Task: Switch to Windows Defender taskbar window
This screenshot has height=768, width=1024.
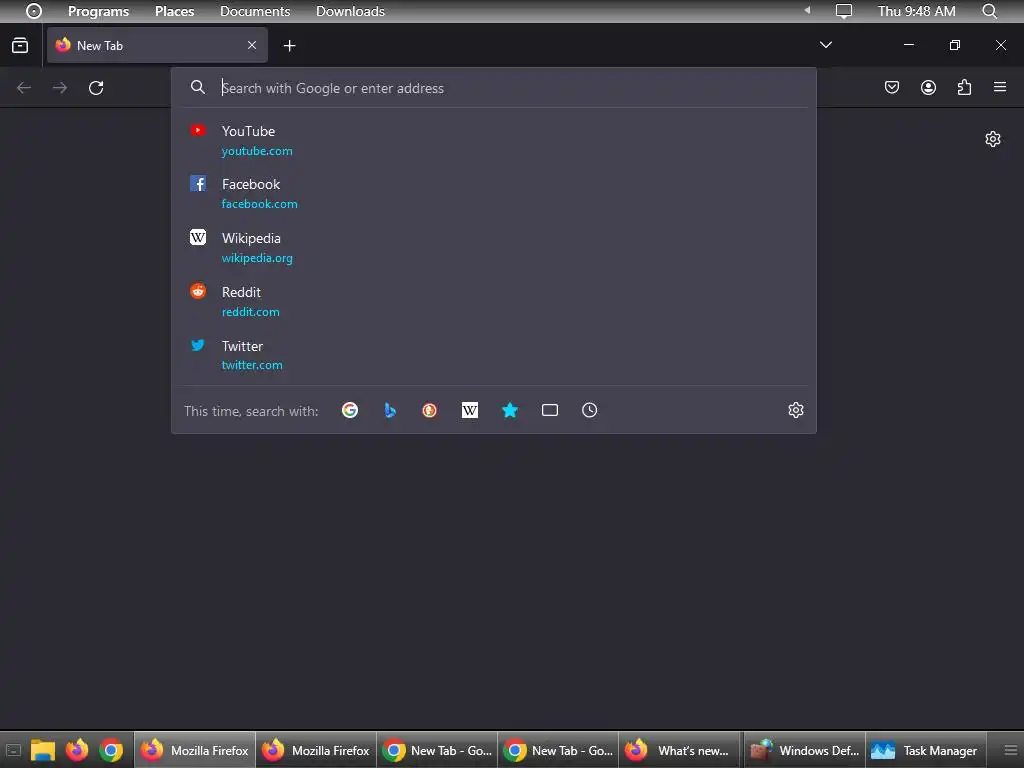Action: point(805,750)
